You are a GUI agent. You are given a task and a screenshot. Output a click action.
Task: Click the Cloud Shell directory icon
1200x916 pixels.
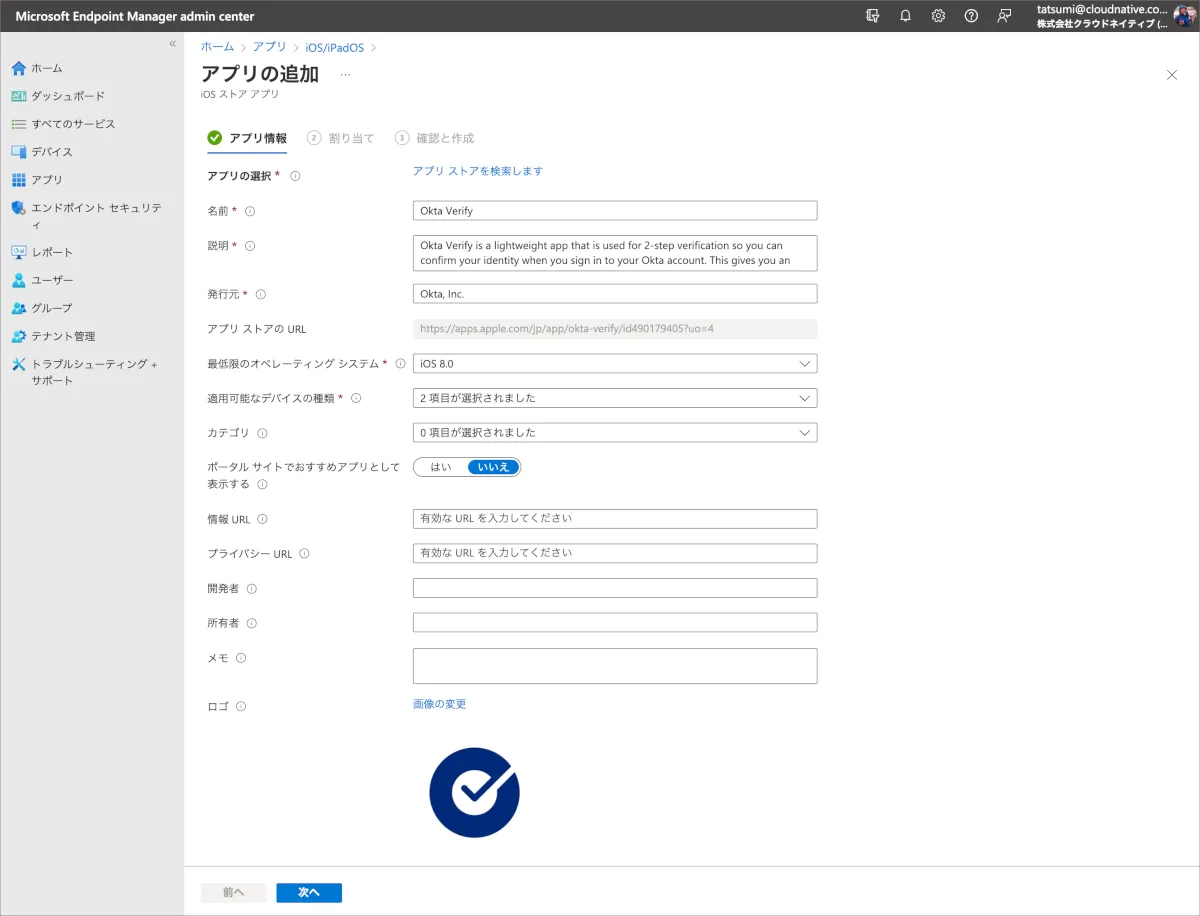[x=872, y=16]
